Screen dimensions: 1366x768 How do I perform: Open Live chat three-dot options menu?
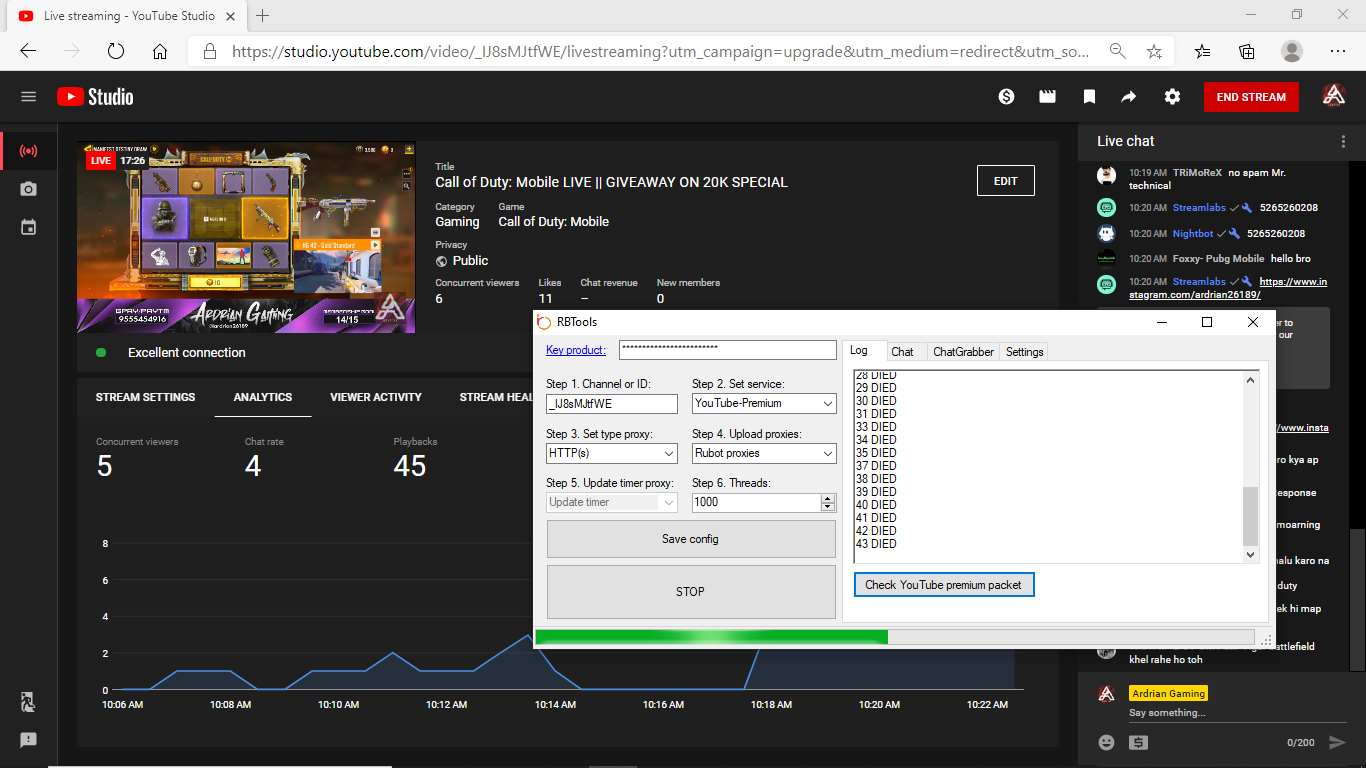click(x=1343, y=141)
